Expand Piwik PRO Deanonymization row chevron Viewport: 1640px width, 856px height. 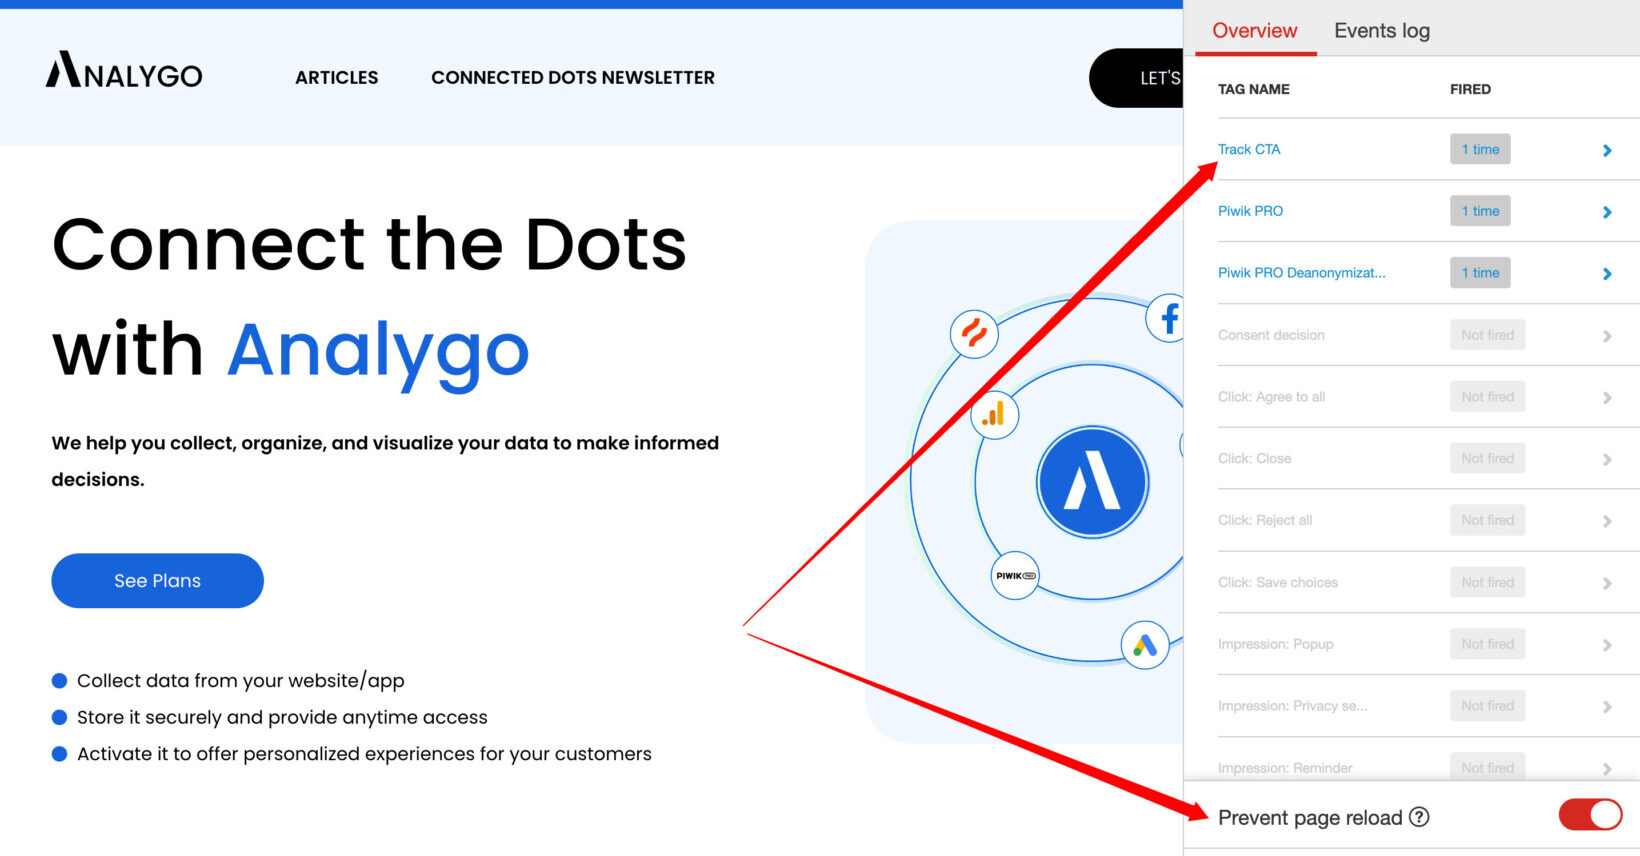(x=1607, y=274)
